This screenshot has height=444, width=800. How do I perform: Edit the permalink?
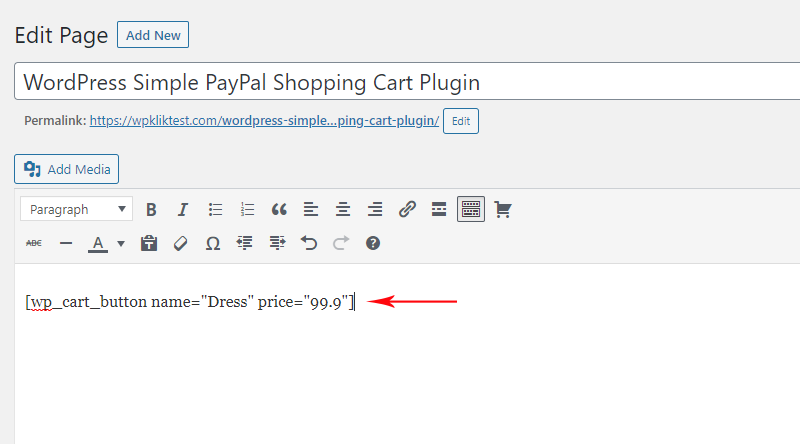tap(461, 121)
